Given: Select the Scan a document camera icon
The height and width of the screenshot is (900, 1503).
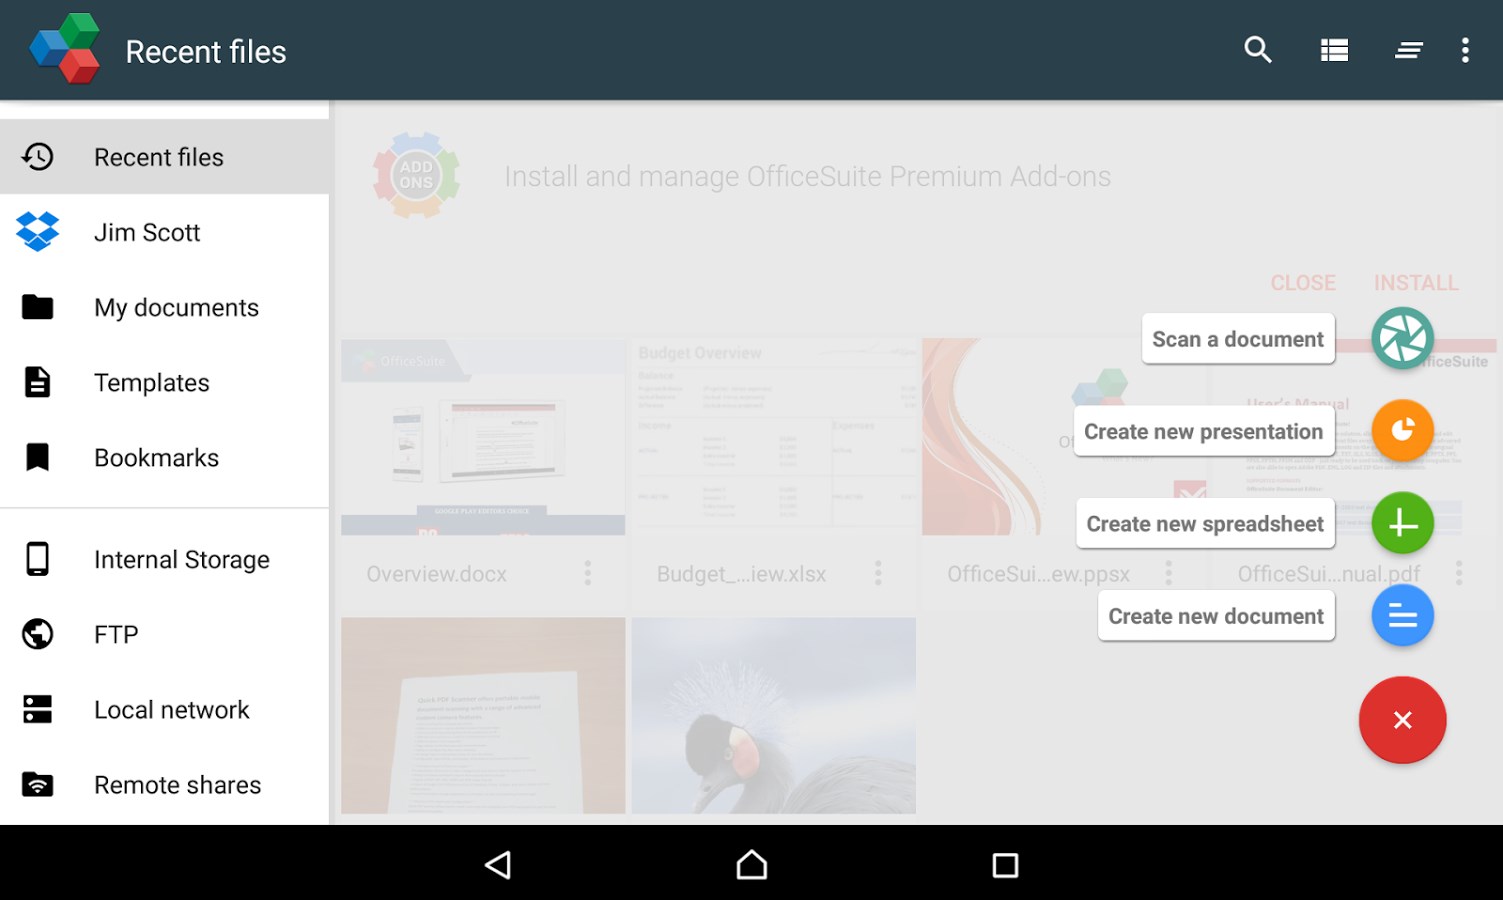Looking at the screenshot, I should [x=1402, y=338].
